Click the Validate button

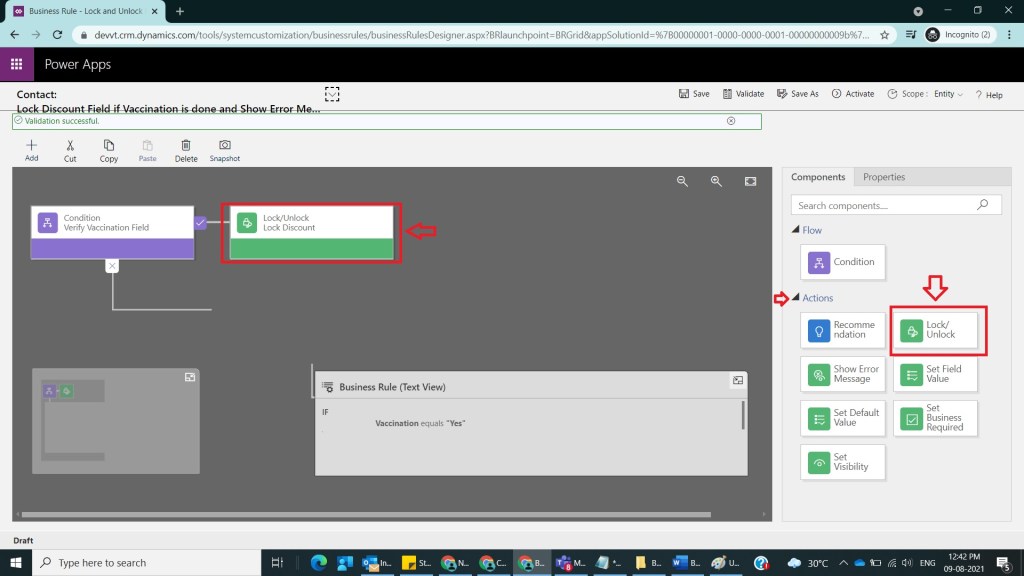[x=742, y=94]
